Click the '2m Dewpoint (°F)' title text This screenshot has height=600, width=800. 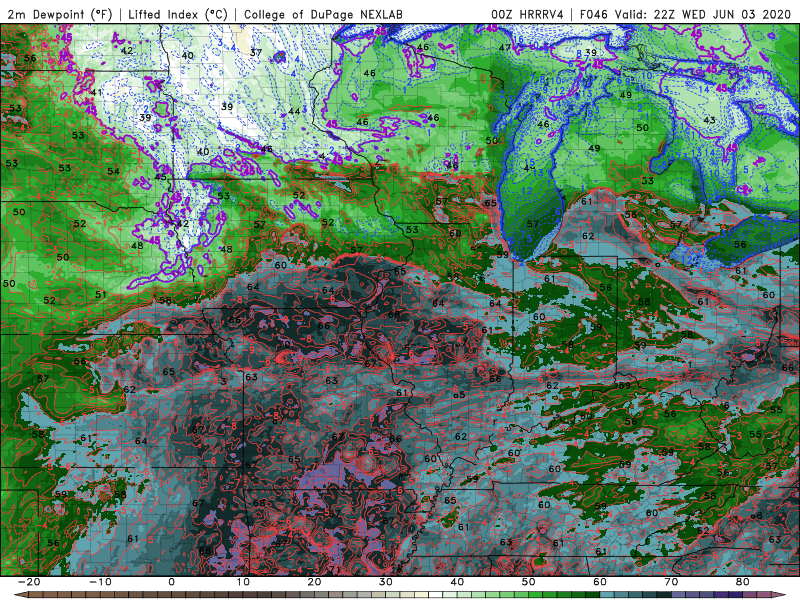click(59, 14)
